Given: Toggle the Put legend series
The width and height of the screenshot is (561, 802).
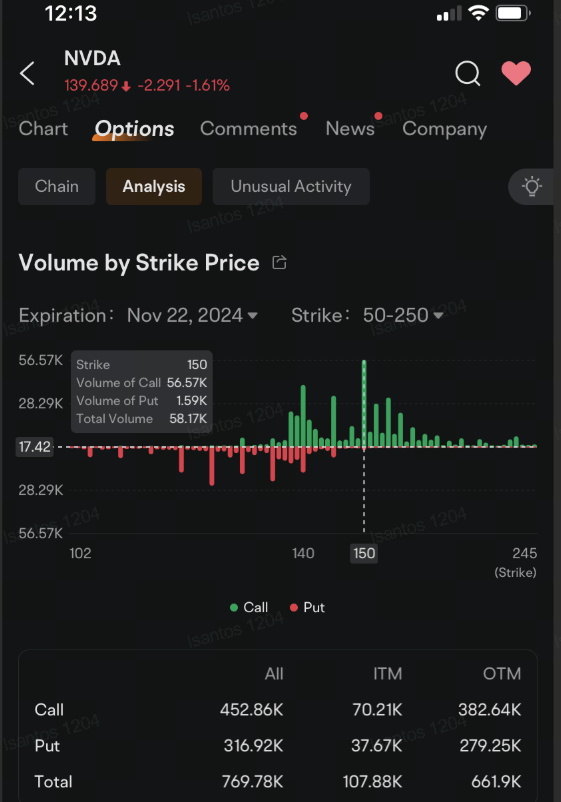Looking at the screenshot, I should pyautogui.click(x=307, y=607).
